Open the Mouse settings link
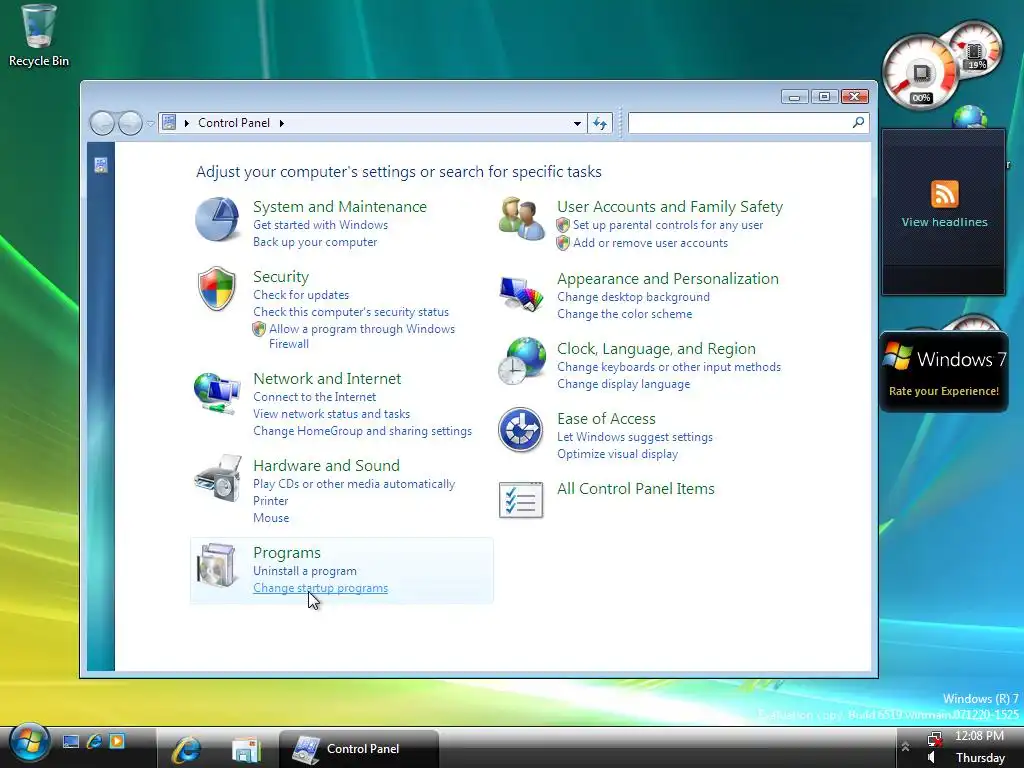Screen dimensions: 1024x768 (271, 518)
